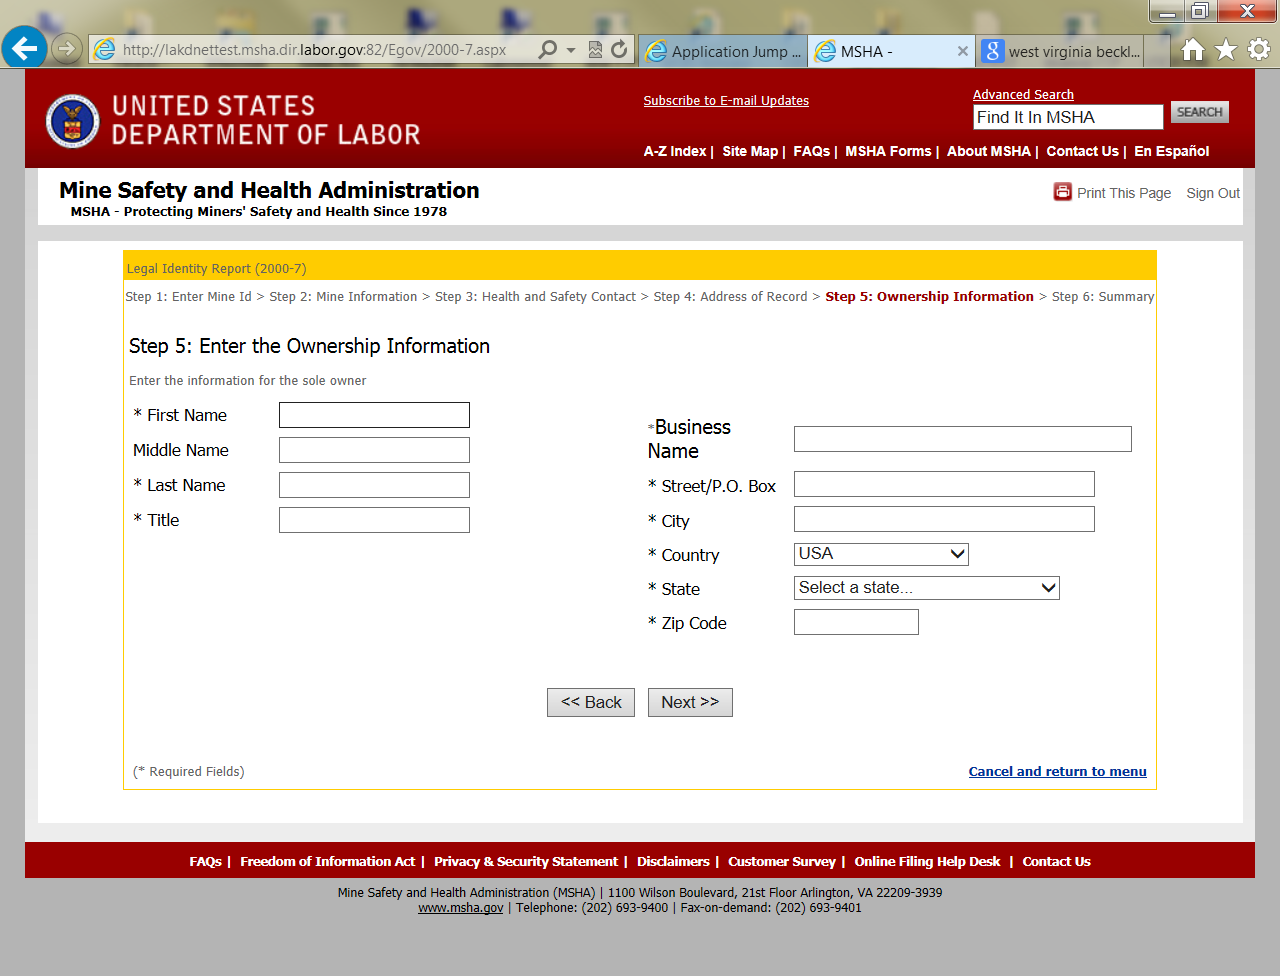The image size is (1280, 976).
Task: Click the Find It In MSHA search box
Action: [x=1068, y=117]
